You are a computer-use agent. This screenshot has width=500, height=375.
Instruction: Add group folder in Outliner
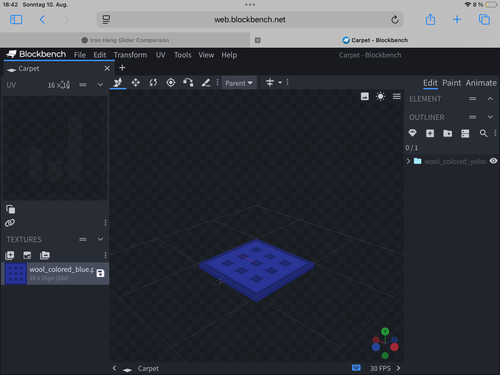tap(448, 133)
